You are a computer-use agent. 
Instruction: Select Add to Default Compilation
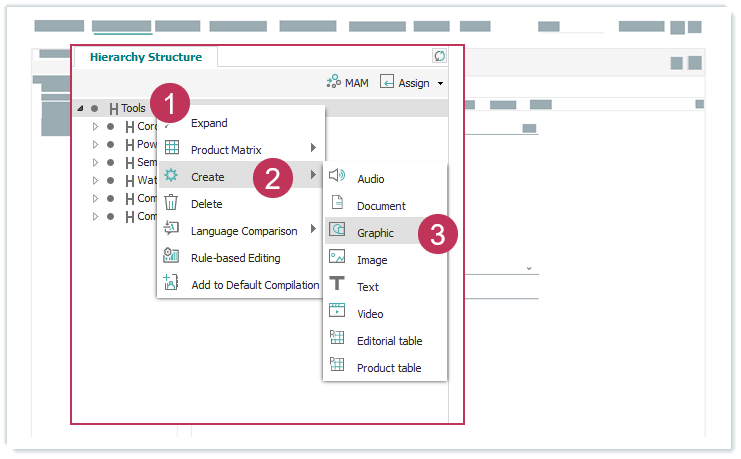pyautogui.click(x=254, y=285)
